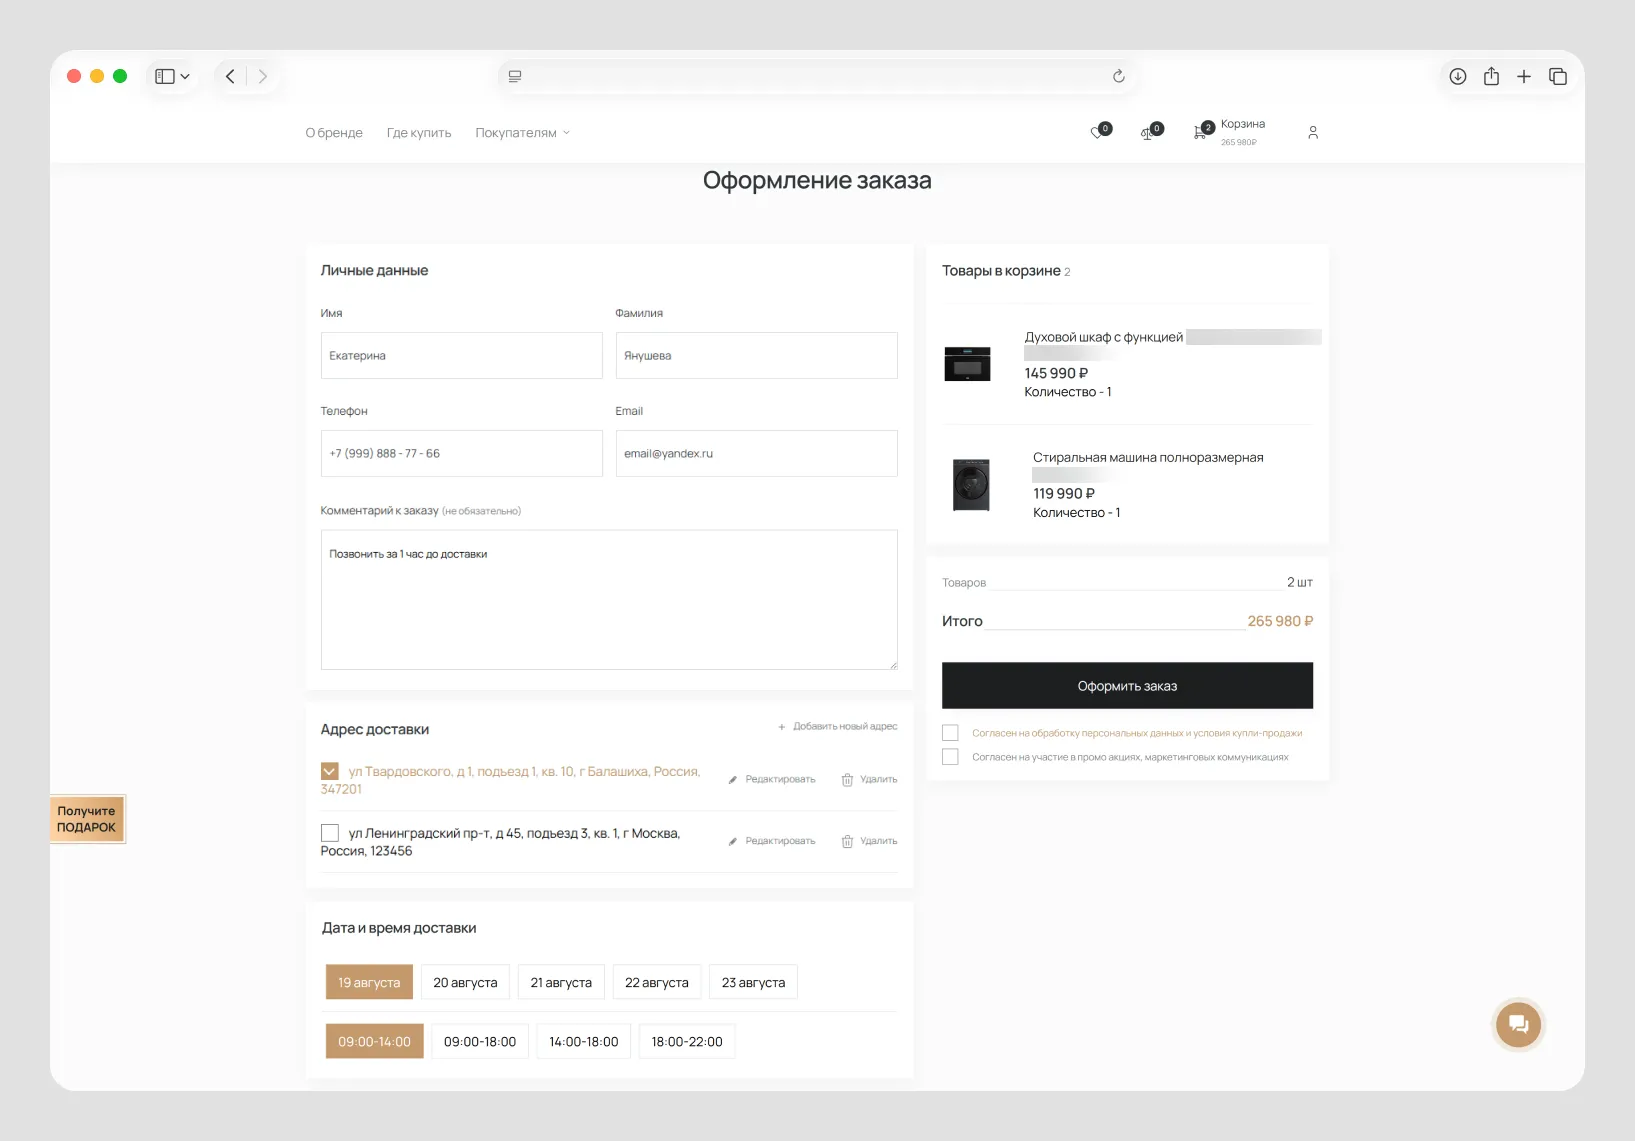Viewport: 1635px width, 1141px height.
Task: Open the user account icon
Action: click(x=1313, y=132)
